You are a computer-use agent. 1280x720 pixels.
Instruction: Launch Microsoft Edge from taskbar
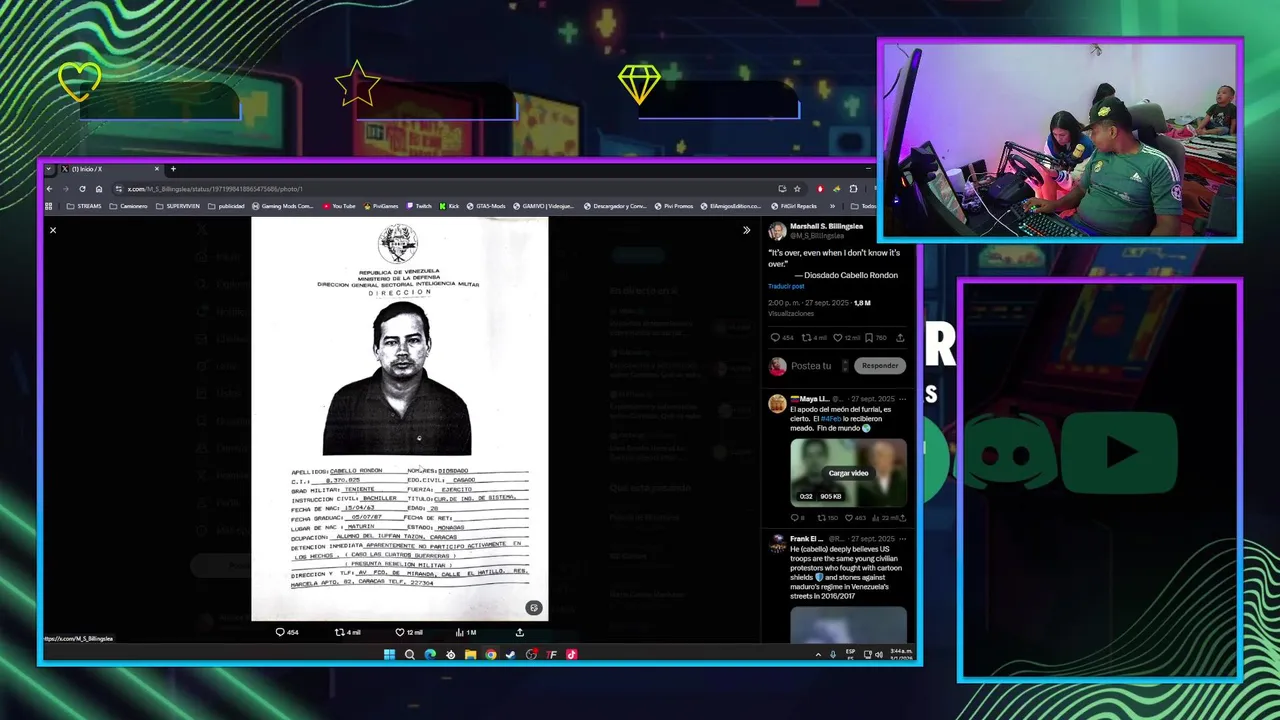(x=430, y=655)
